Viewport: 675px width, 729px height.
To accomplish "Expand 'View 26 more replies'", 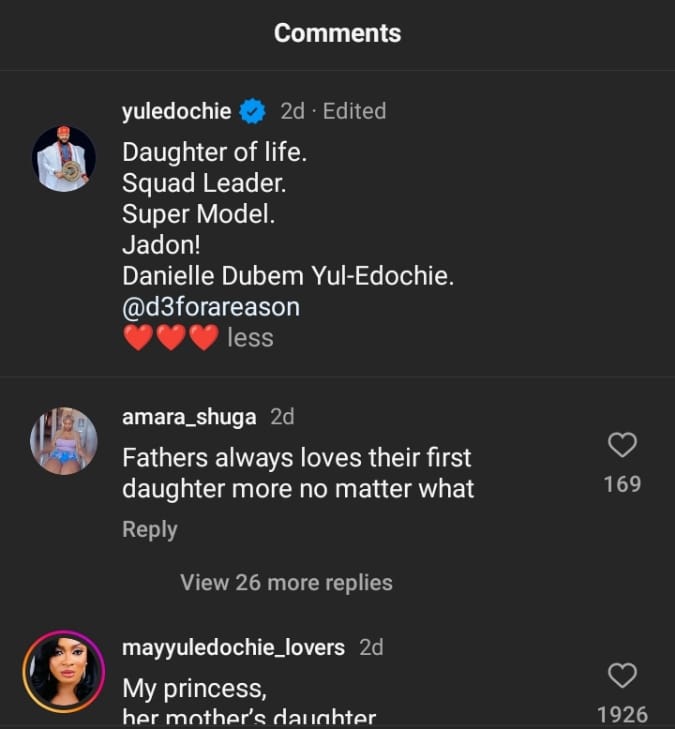I will [x=286, y=582].
